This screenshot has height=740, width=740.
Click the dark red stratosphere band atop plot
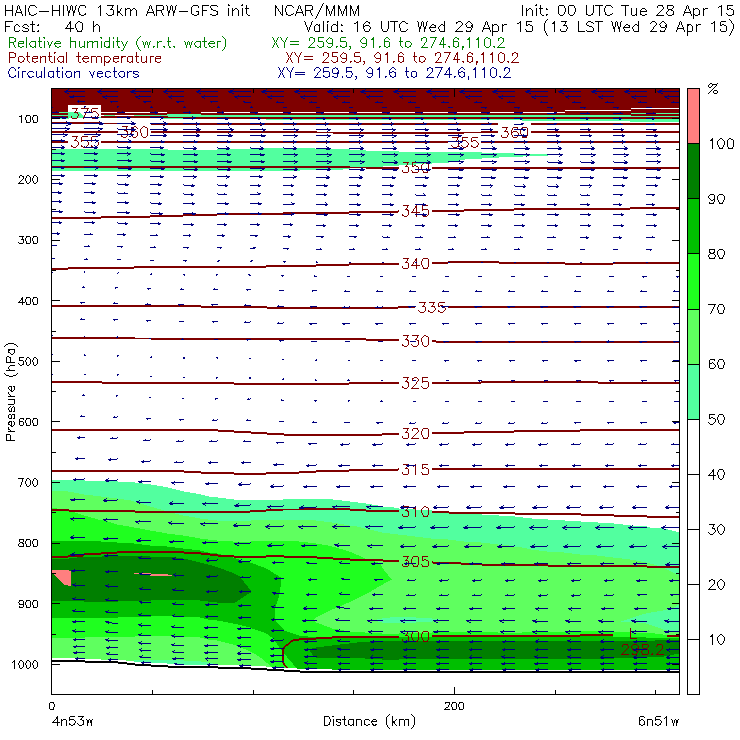click(365, 100)
